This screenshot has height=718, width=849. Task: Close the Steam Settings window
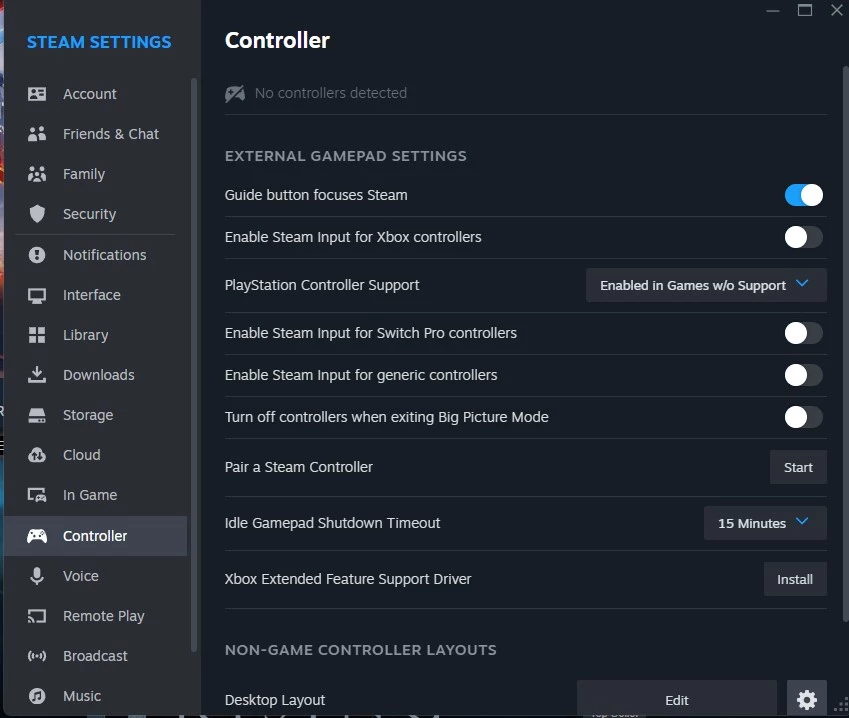click(837, 10)
